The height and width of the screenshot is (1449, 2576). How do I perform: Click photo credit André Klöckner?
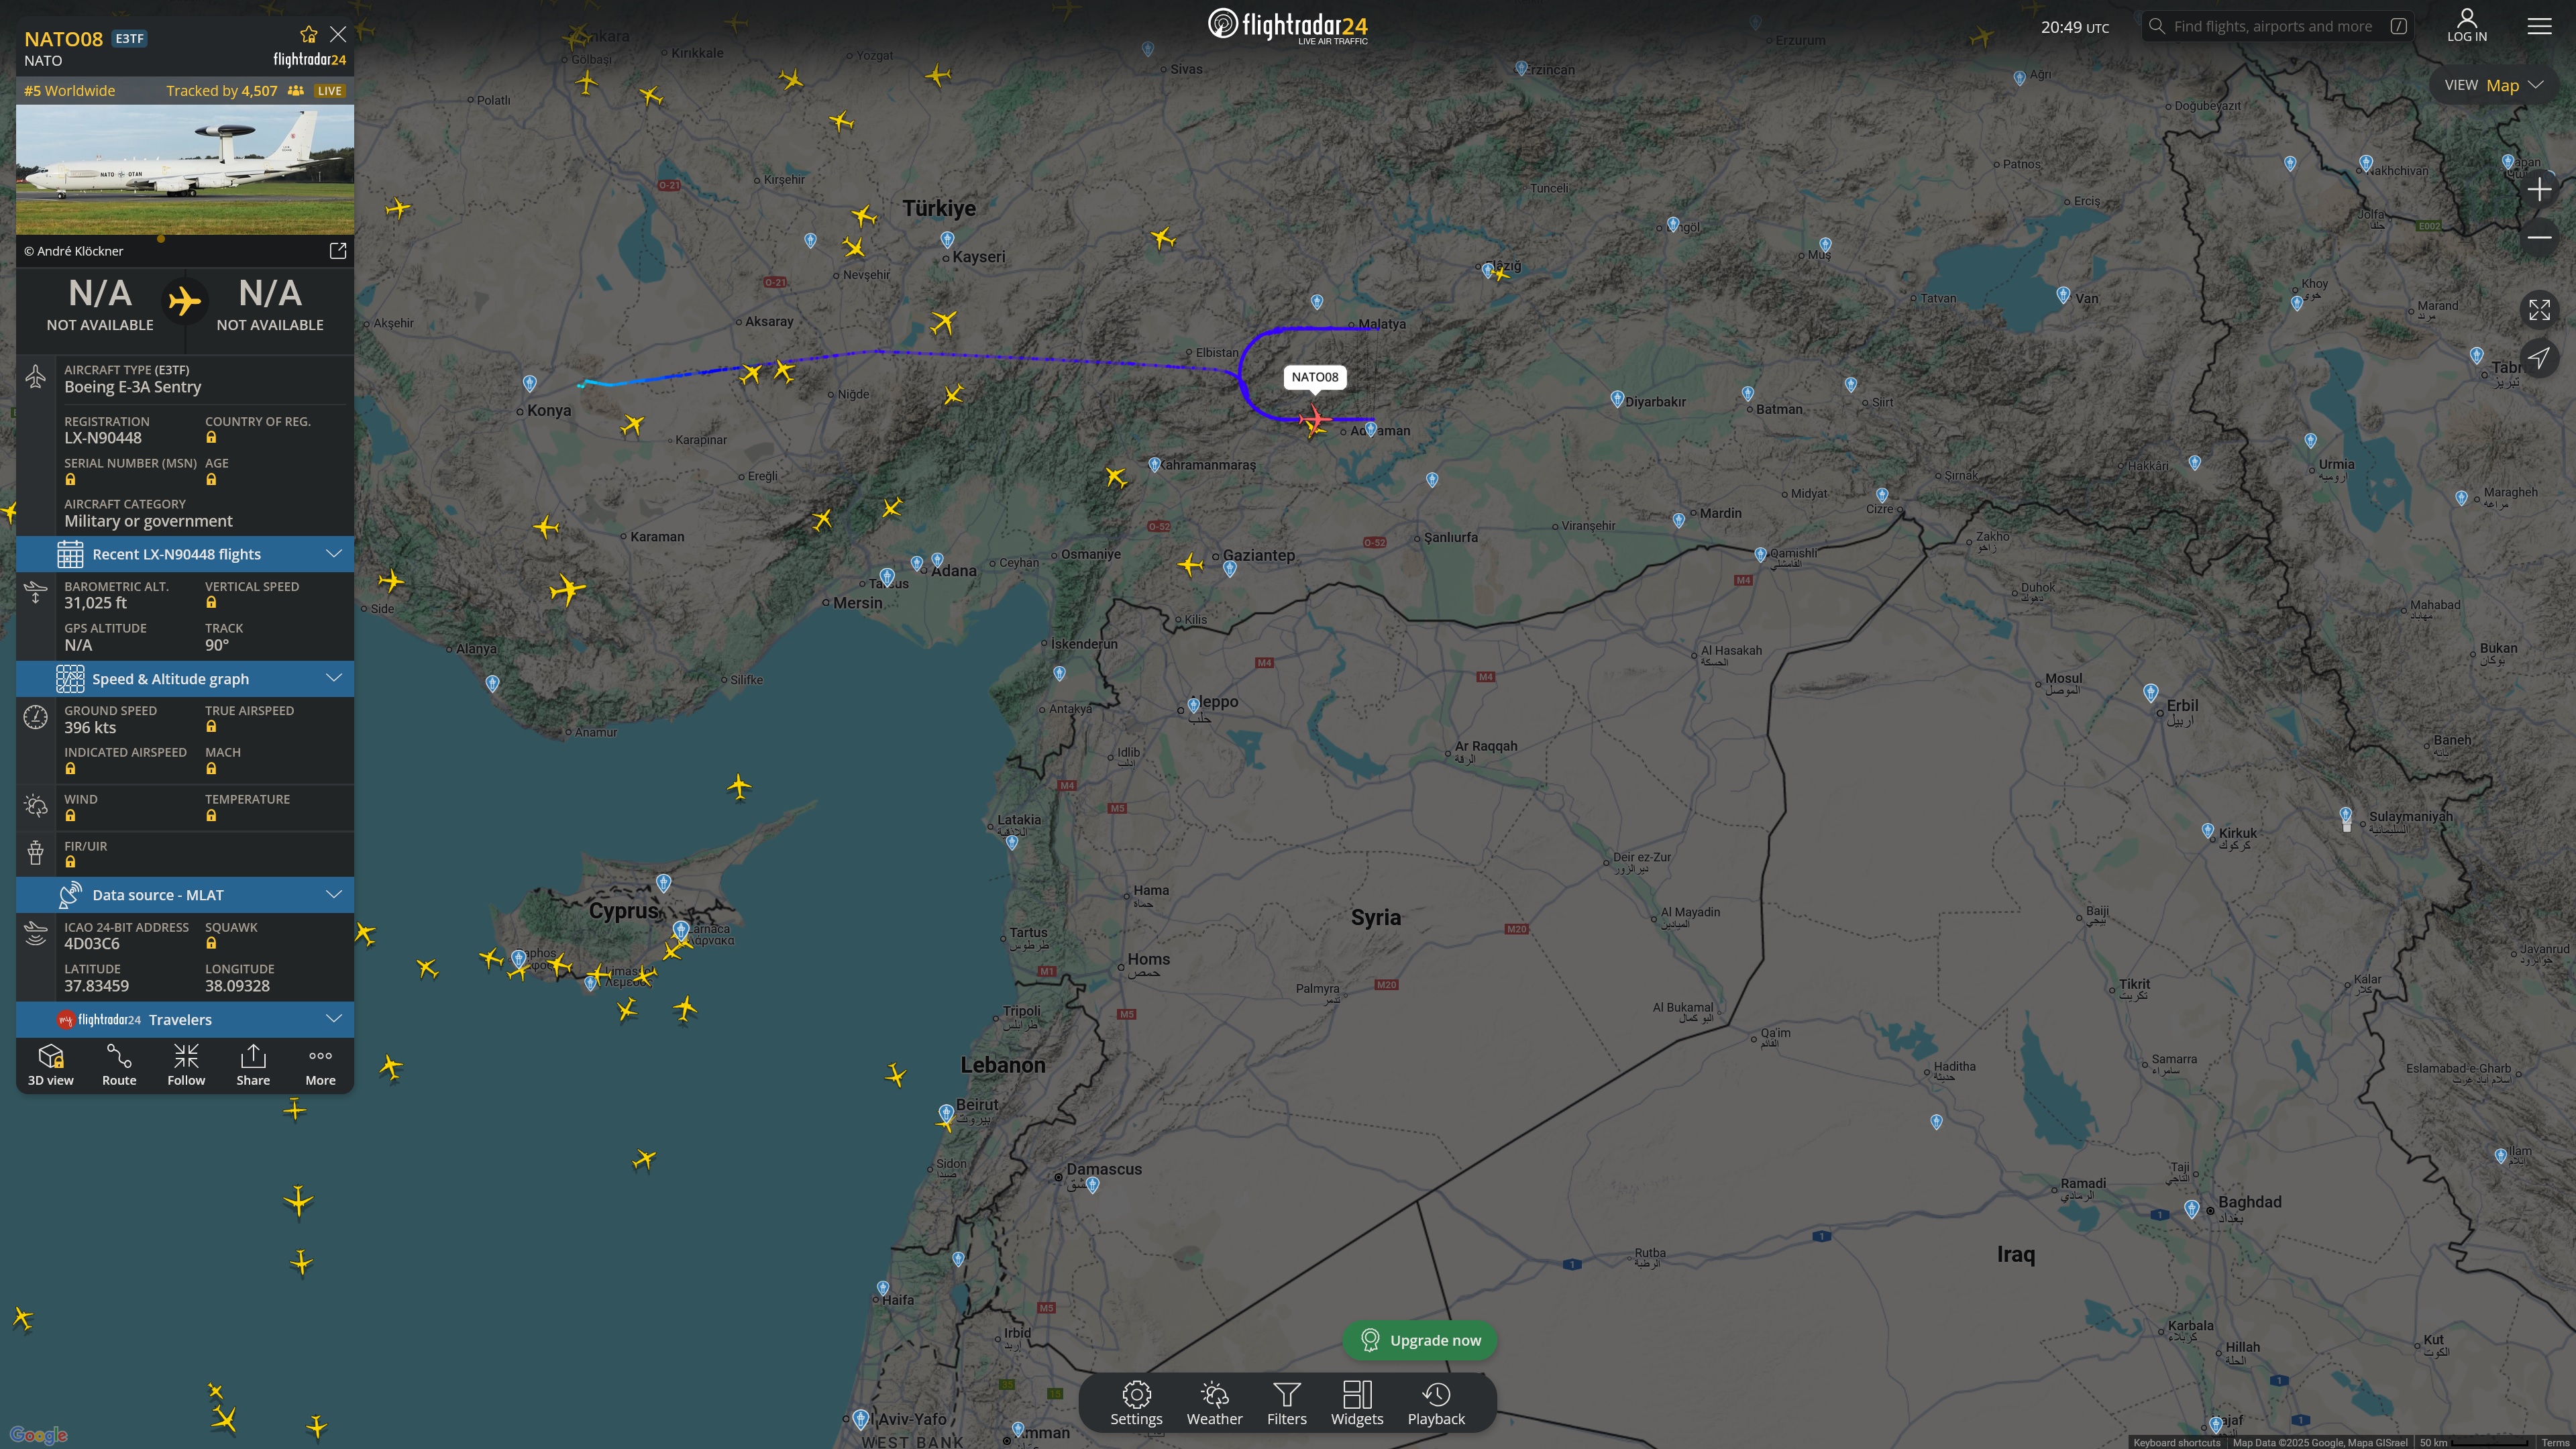[x=74, y=251]
